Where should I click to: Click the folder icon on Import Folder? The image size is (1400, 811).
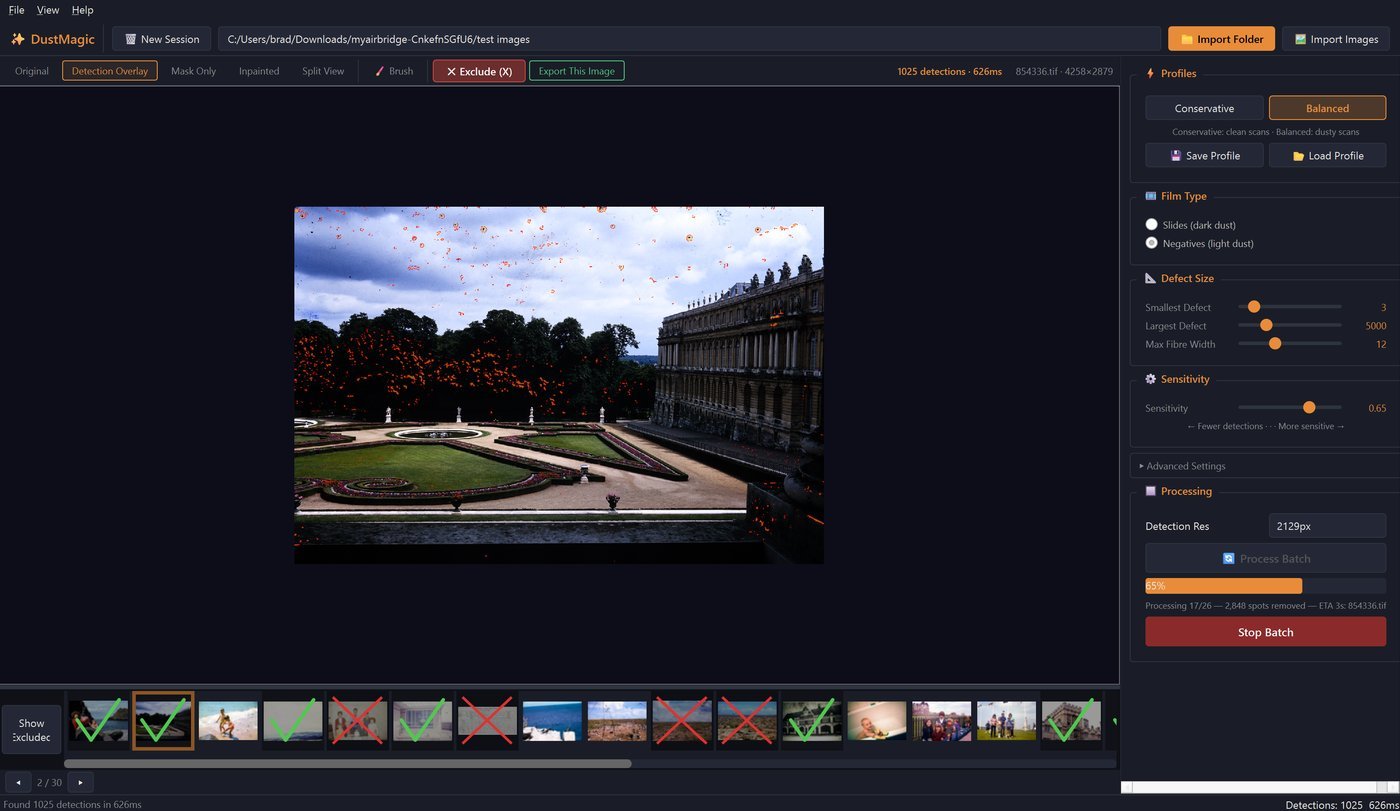pyautogui.click(x=1187, y=39)
